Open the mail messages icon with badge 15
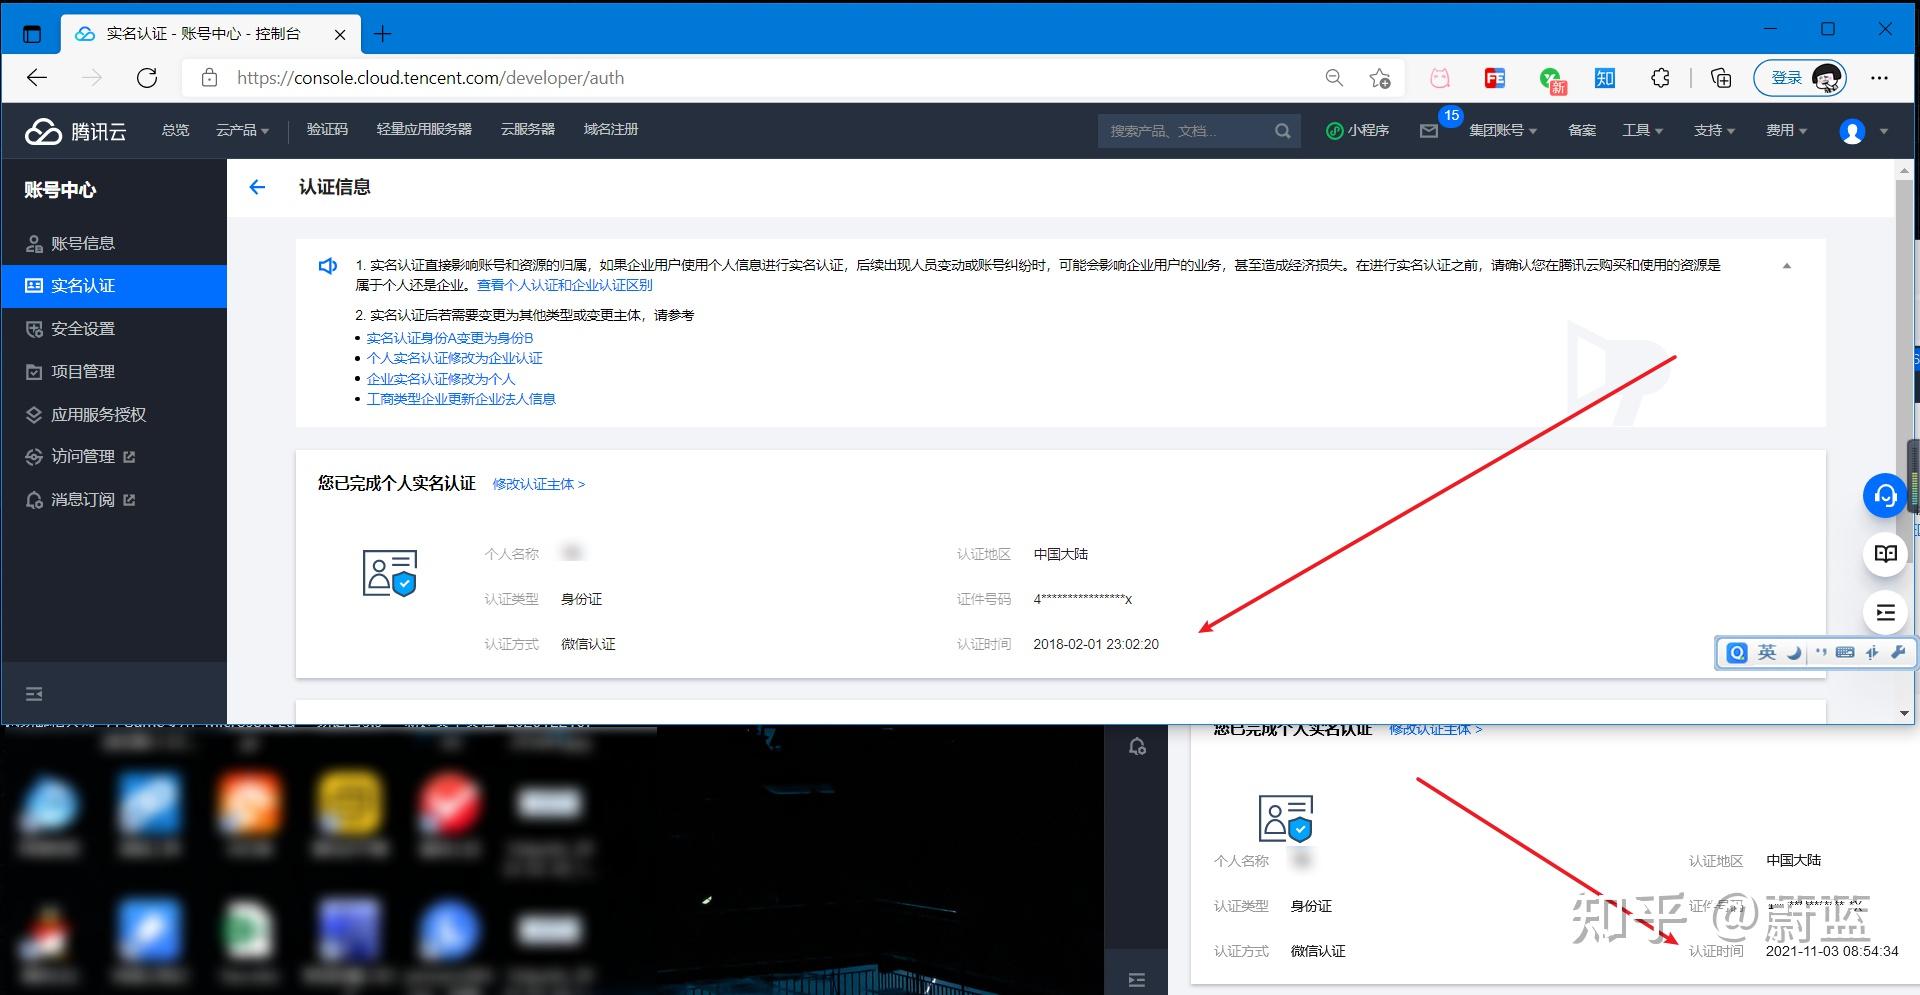 [x=1429, y=131]
